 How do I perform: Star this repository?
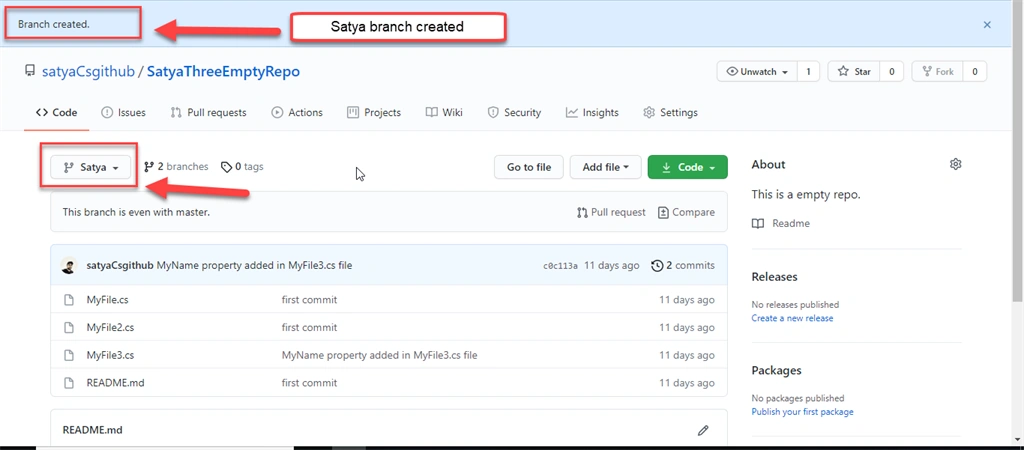pos(854,72)
